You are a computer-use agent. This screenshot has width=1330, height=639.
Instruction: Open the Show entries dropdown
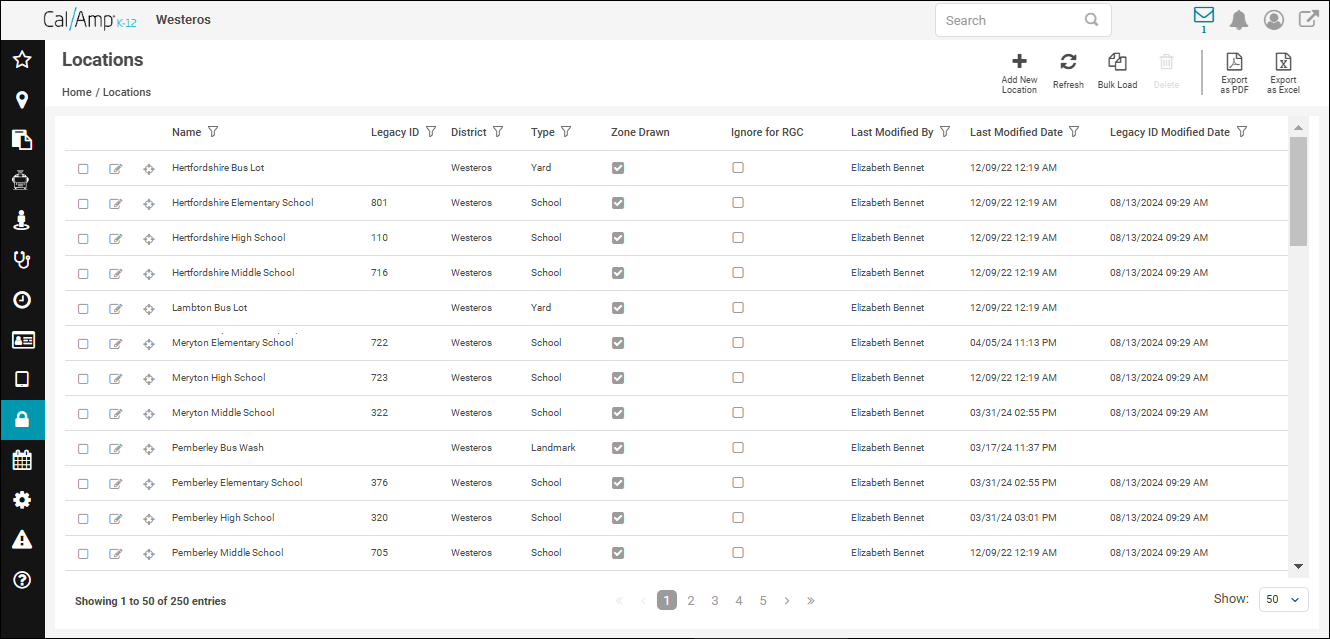tap(1284, 599)
